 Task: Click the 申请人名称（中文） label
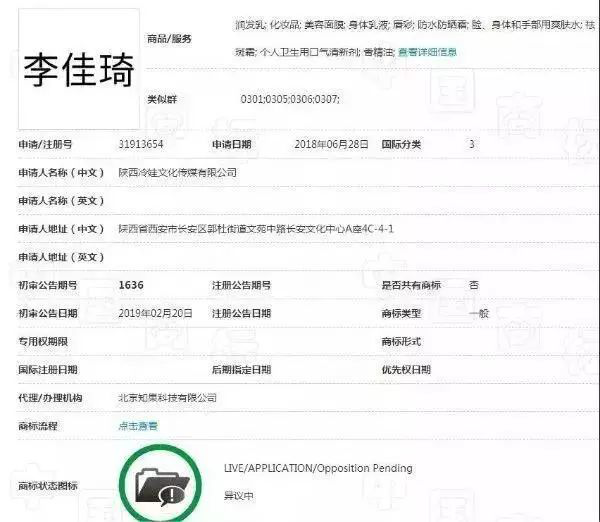pyautogui.click(x=61, y=173)
